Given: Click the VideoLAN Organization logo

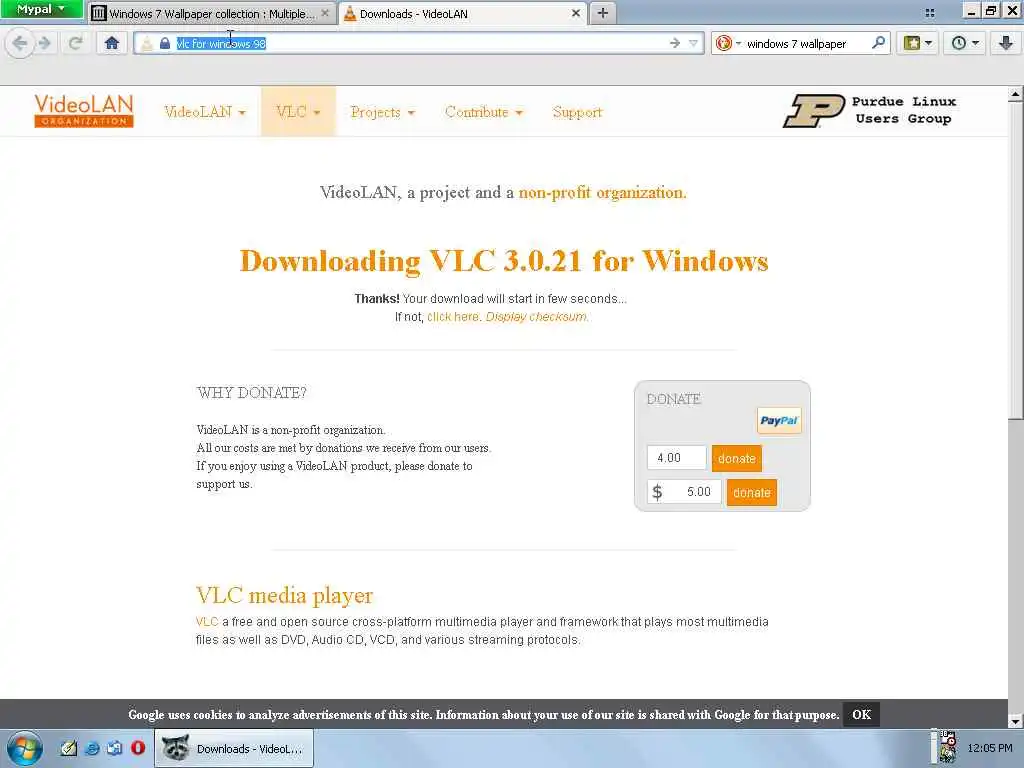Looking at the screenshot, I should [84, 110].
